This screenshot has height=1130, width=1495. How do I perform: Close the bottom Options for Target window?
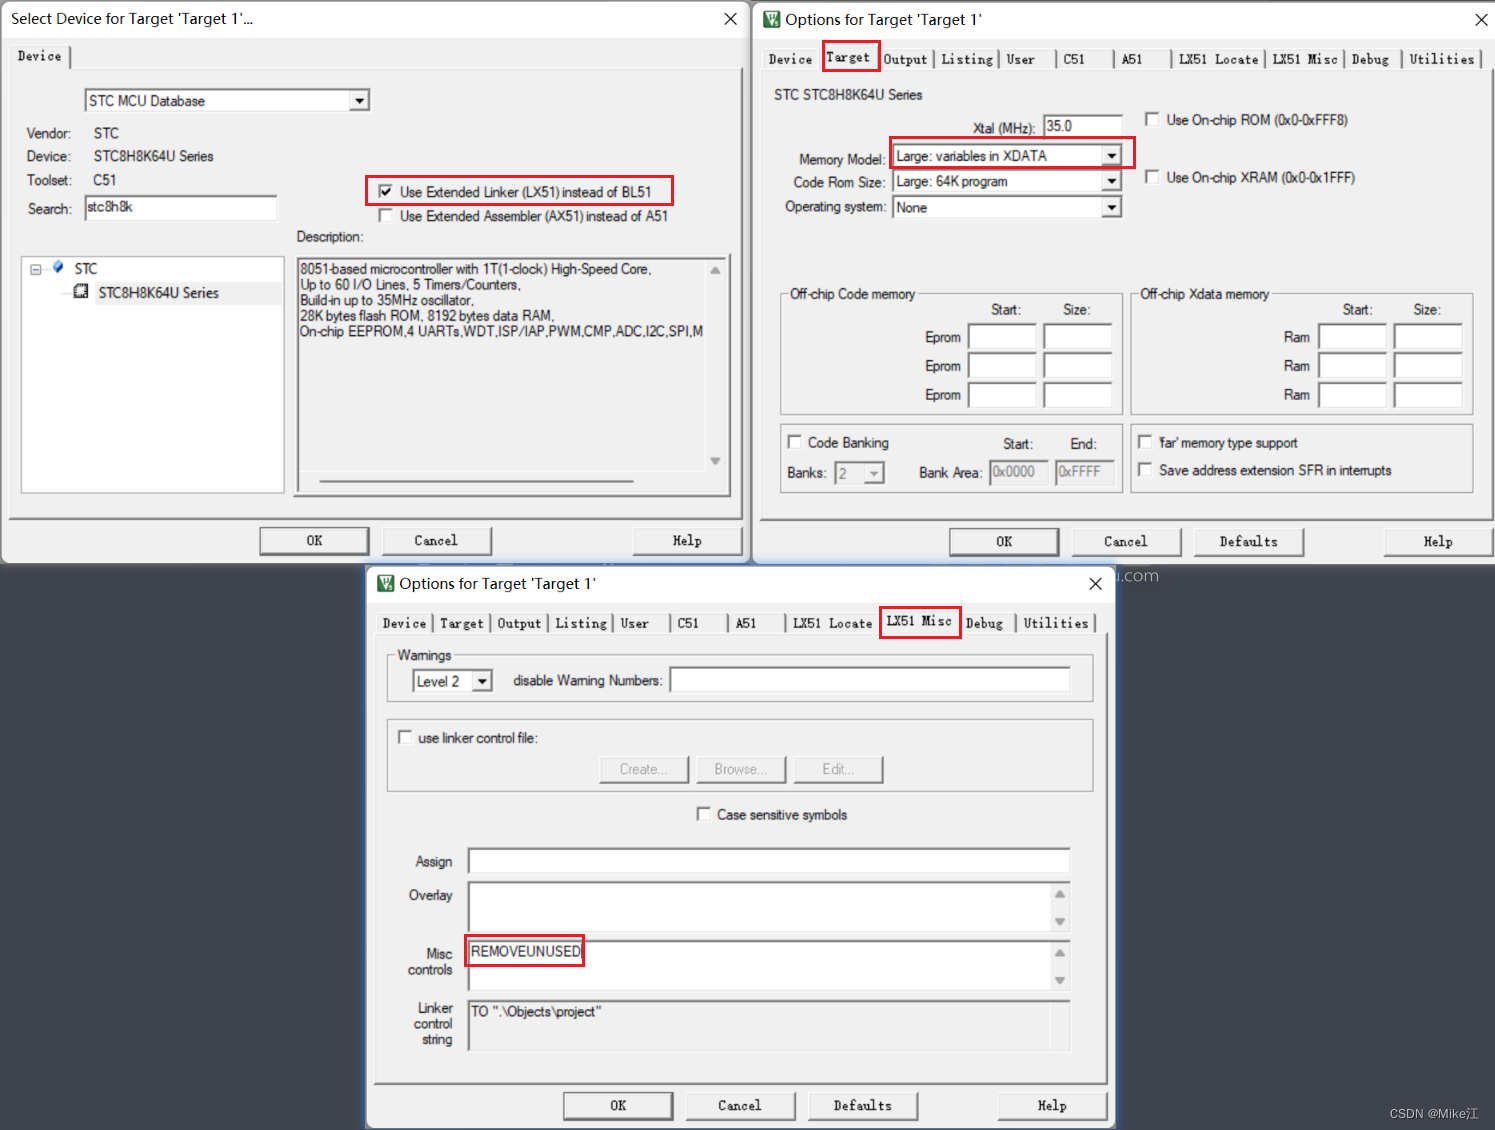point(1096,583)
